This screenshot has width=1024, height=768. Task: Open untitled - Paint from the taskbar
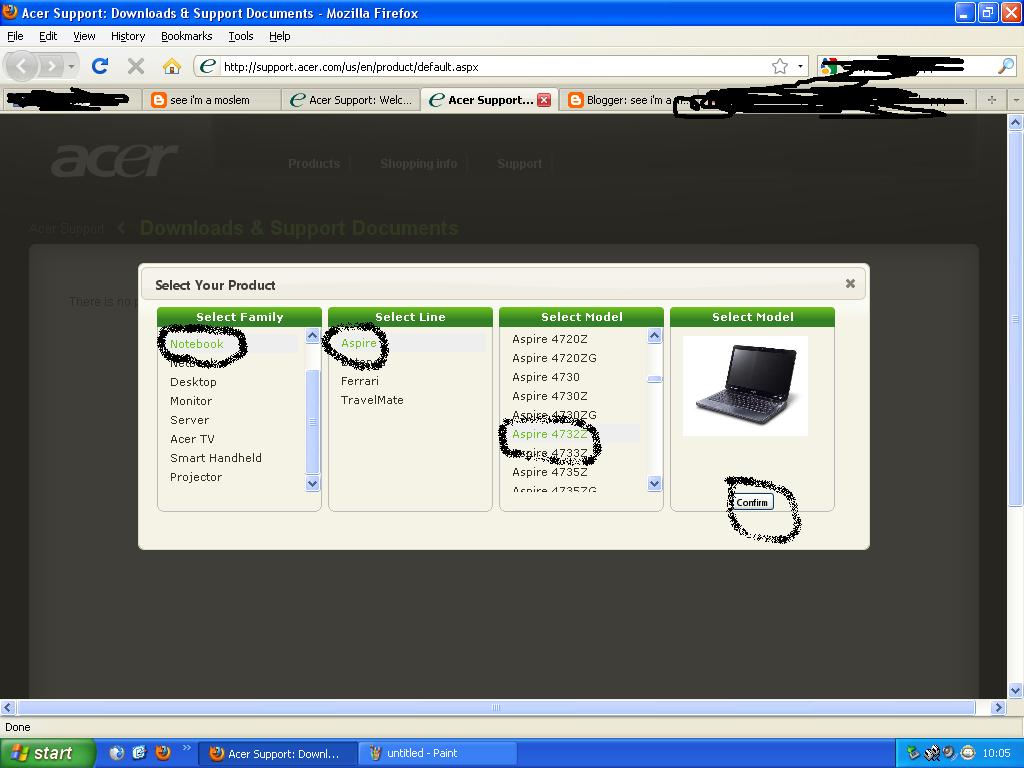[438, 754]
